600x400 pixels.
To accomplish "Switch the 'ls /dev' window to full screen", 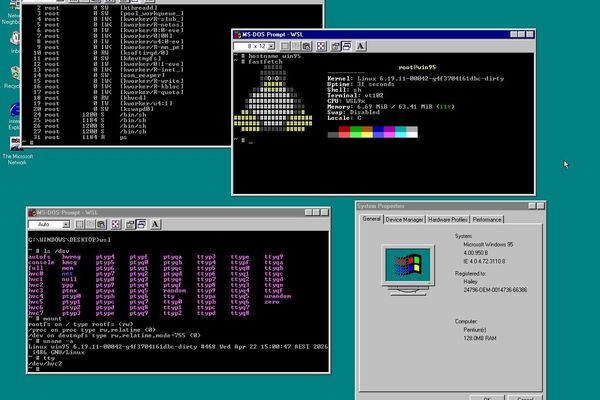I will [116, 224].
